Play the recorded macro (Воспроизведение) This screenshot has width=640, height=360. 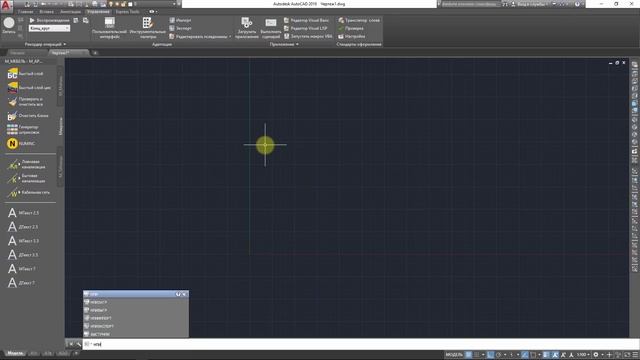point(49,20)
